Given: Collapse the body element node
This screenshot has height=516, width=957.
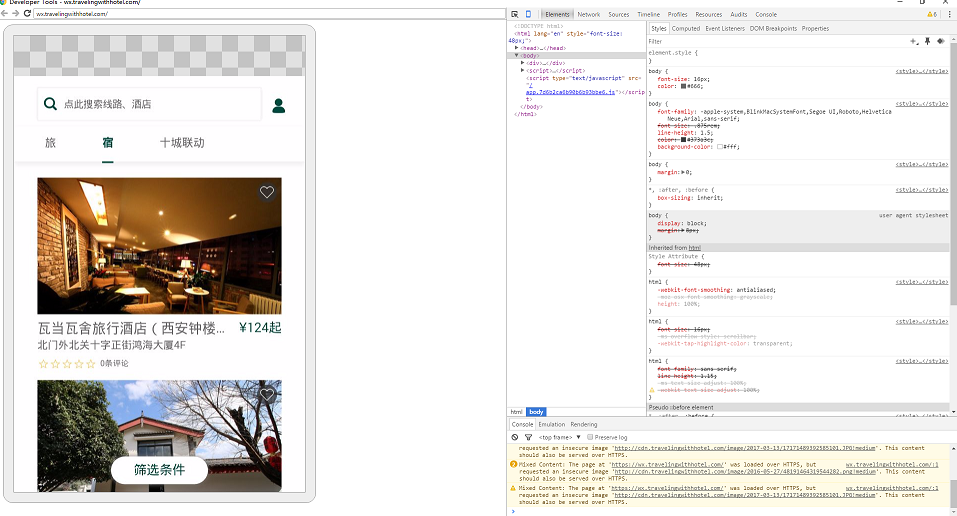Looking at the screenshot, I should (517, 55).
